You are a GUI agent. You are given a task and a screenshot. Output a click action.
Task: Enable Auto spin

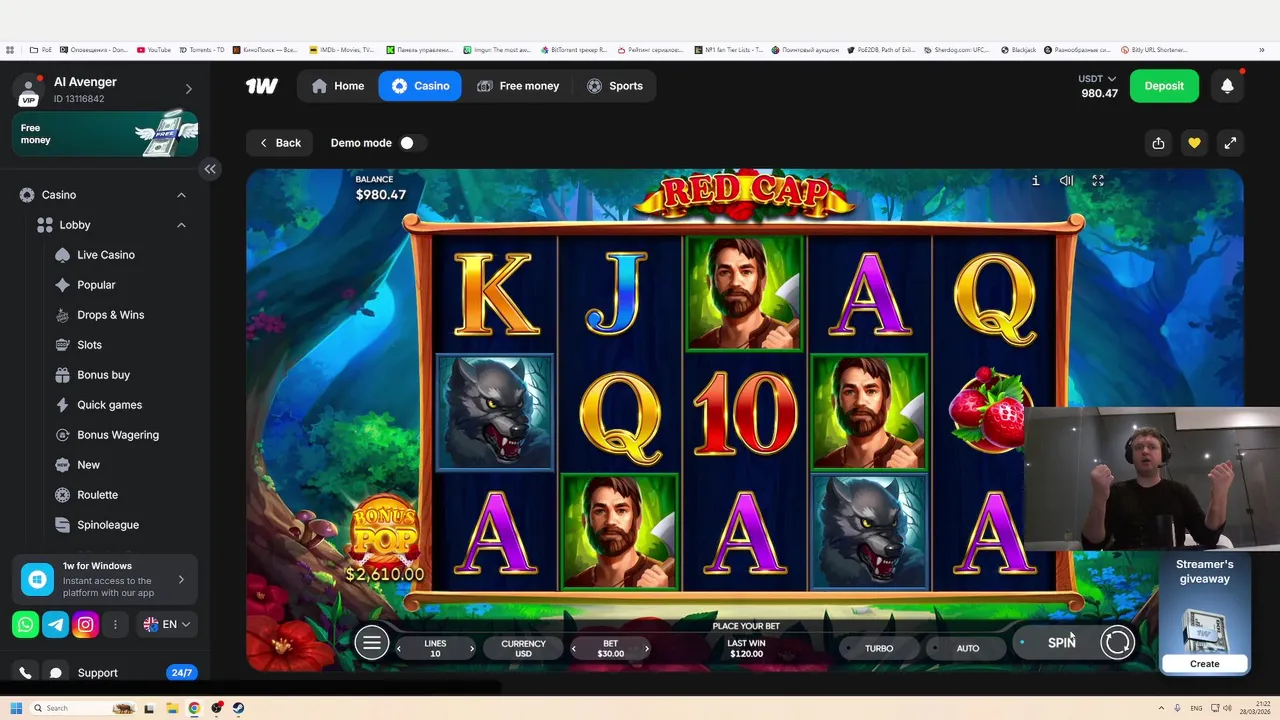tap(966, 648)
